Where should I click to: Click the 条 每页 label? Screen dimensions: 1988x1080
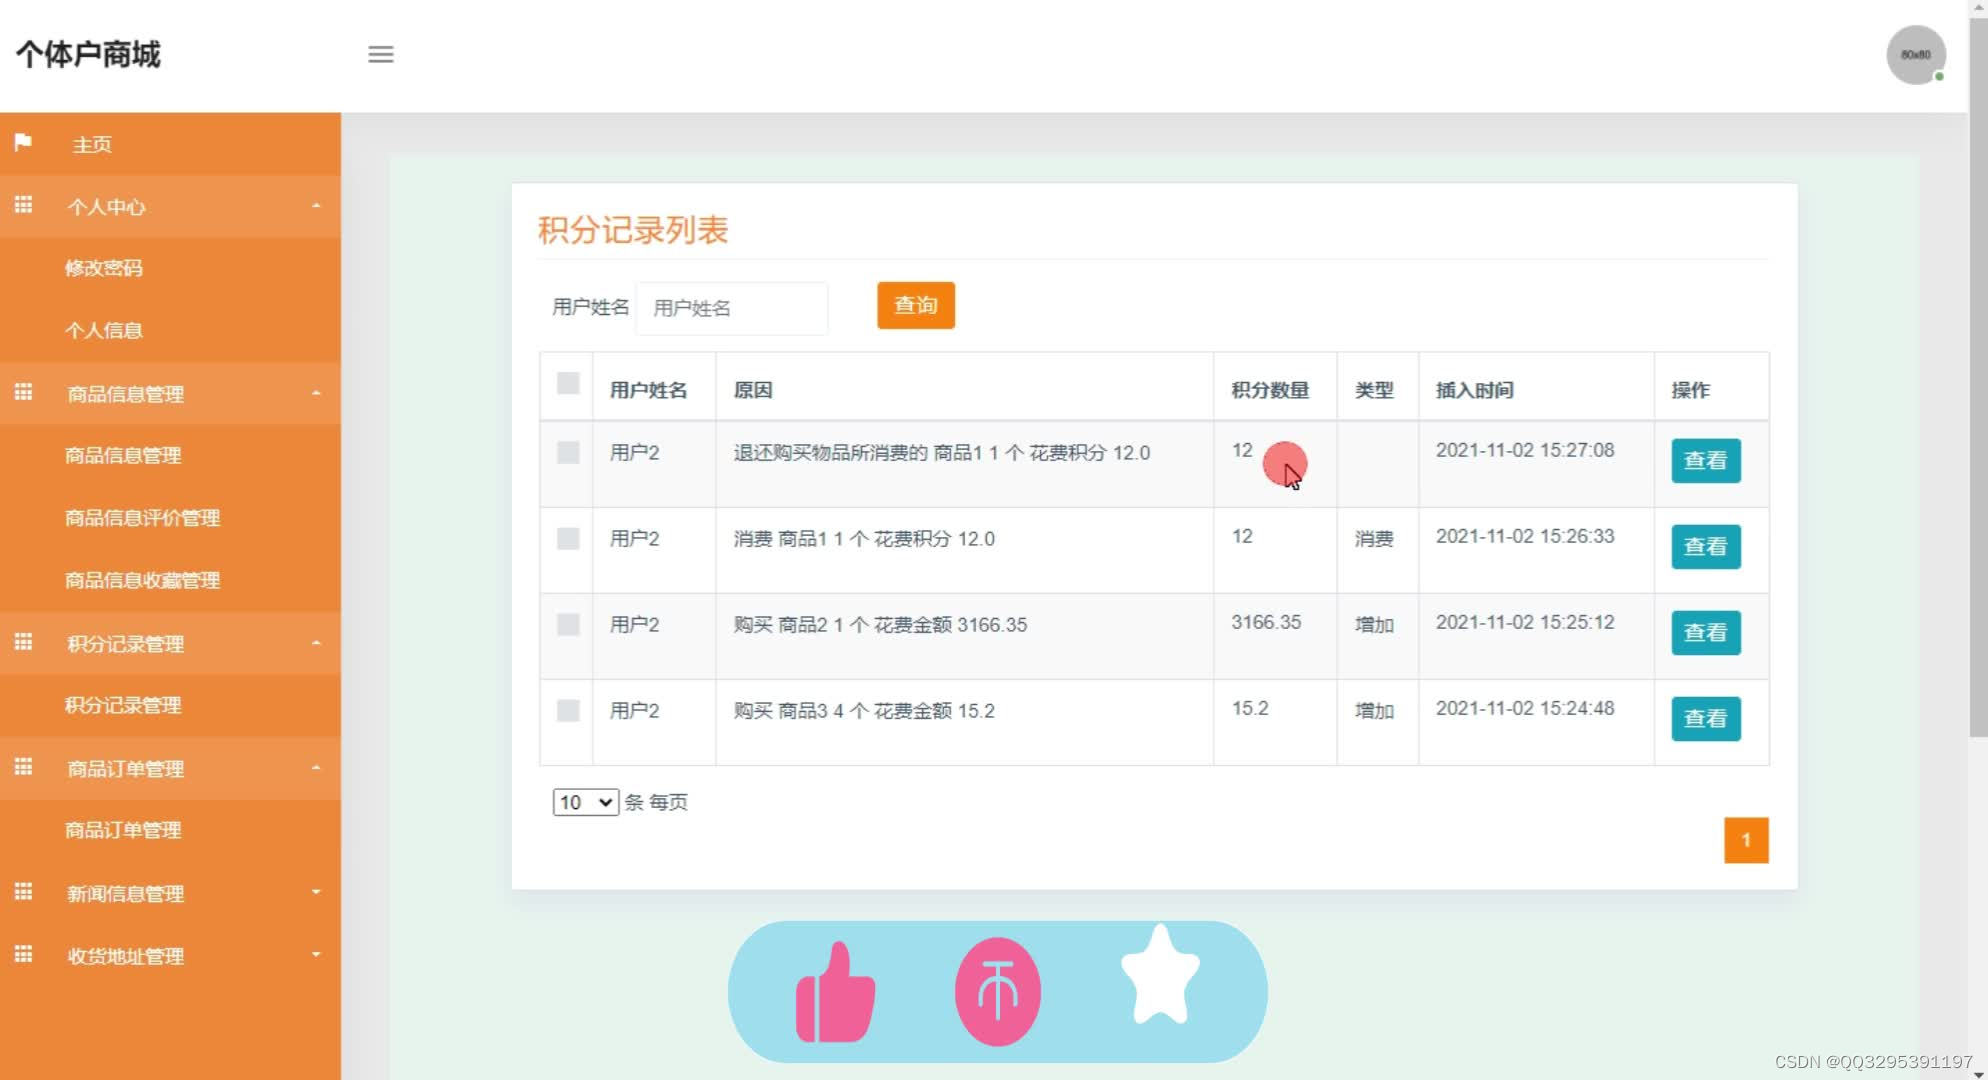(x=656, y=802)
